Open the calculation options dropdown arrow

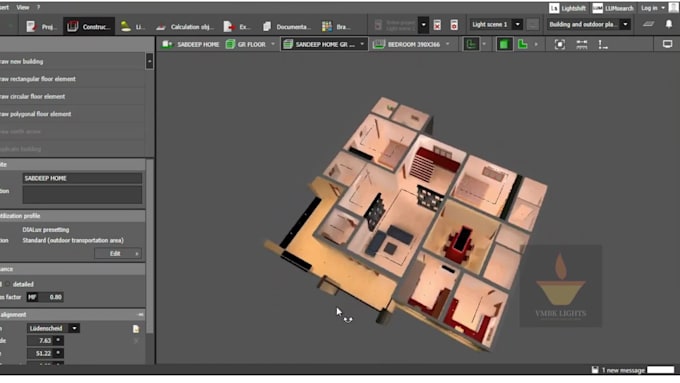click(423, 24)
